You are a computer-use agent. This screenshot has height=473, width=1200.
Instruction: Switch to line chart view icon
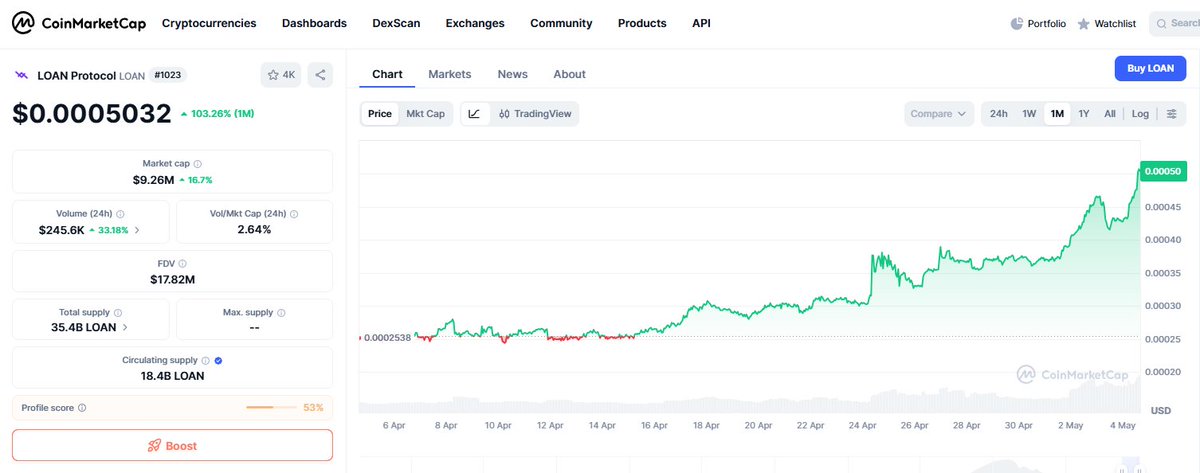[x=474, y=114]
